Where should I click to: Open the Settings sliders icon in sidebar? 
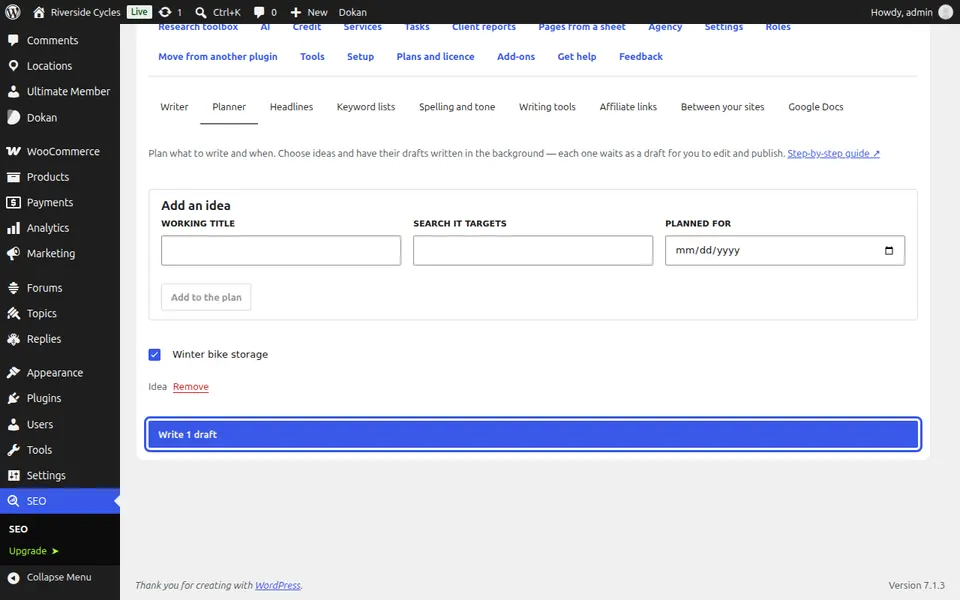[13, 475]
